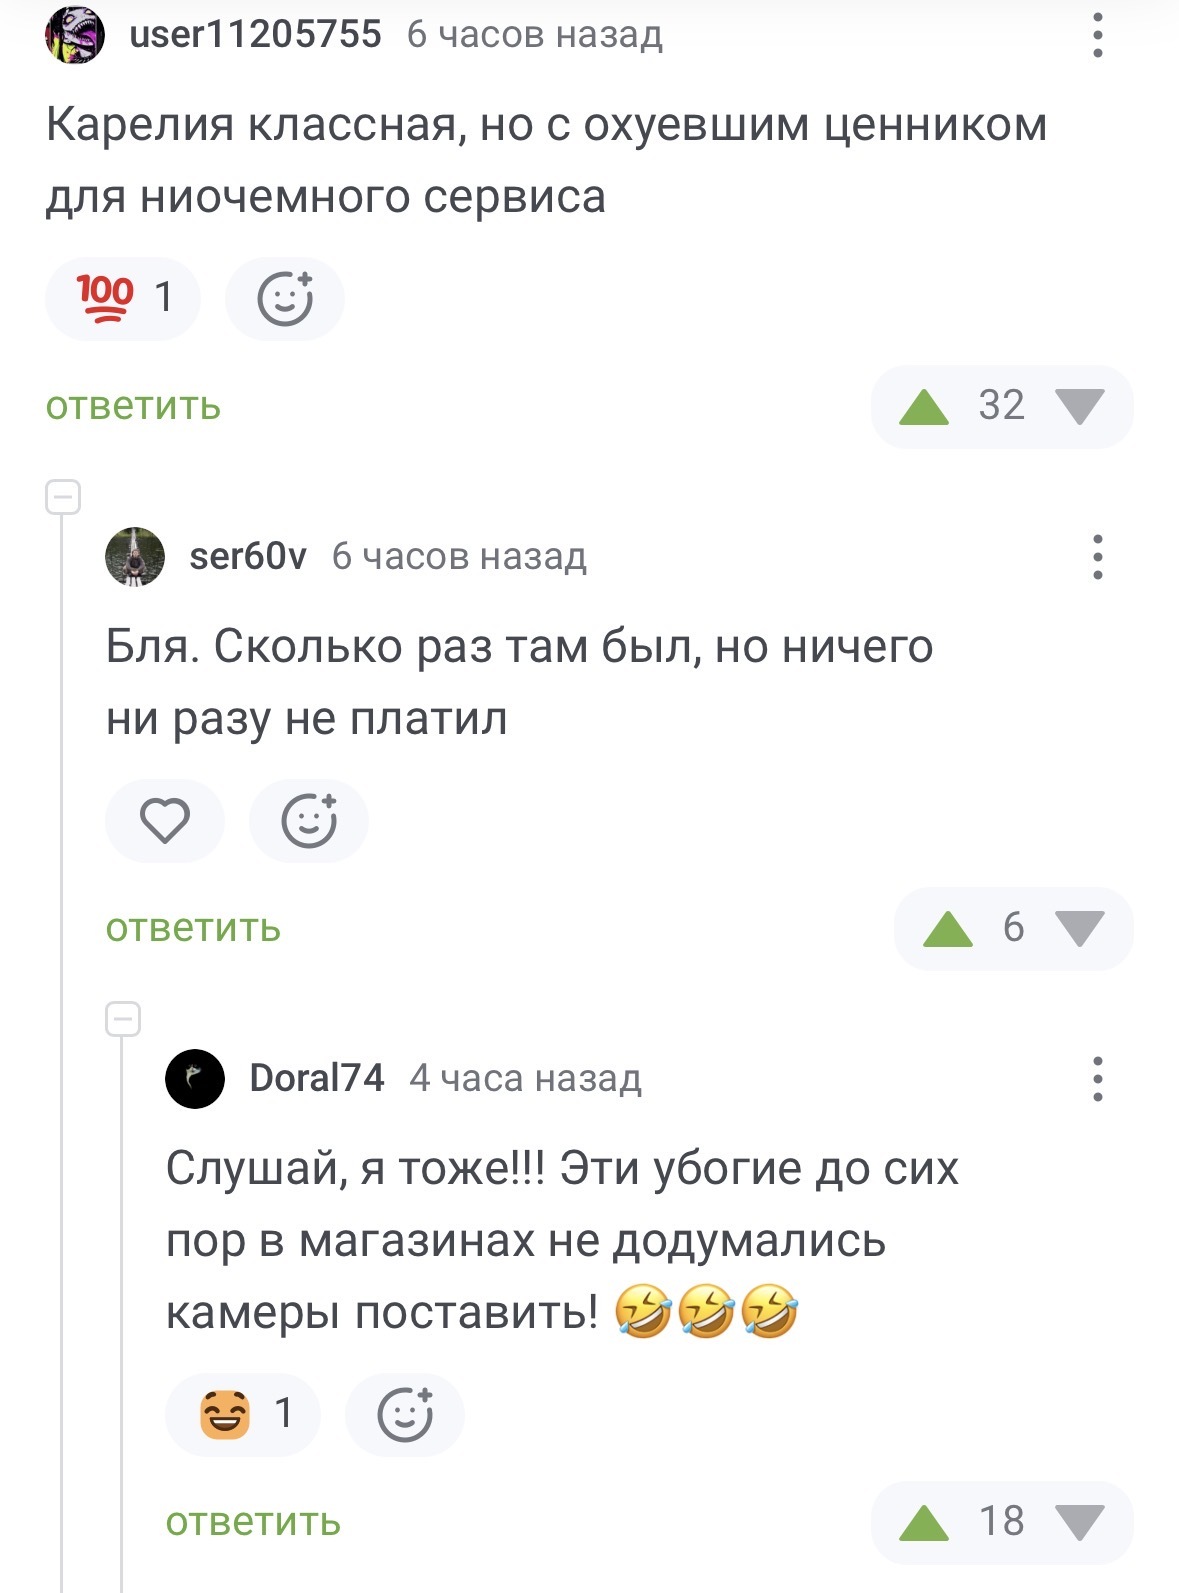Open three-dot menu for ser60v's comment
The height and width of the screenshot is (1593, 1179).
[1097, 557]
